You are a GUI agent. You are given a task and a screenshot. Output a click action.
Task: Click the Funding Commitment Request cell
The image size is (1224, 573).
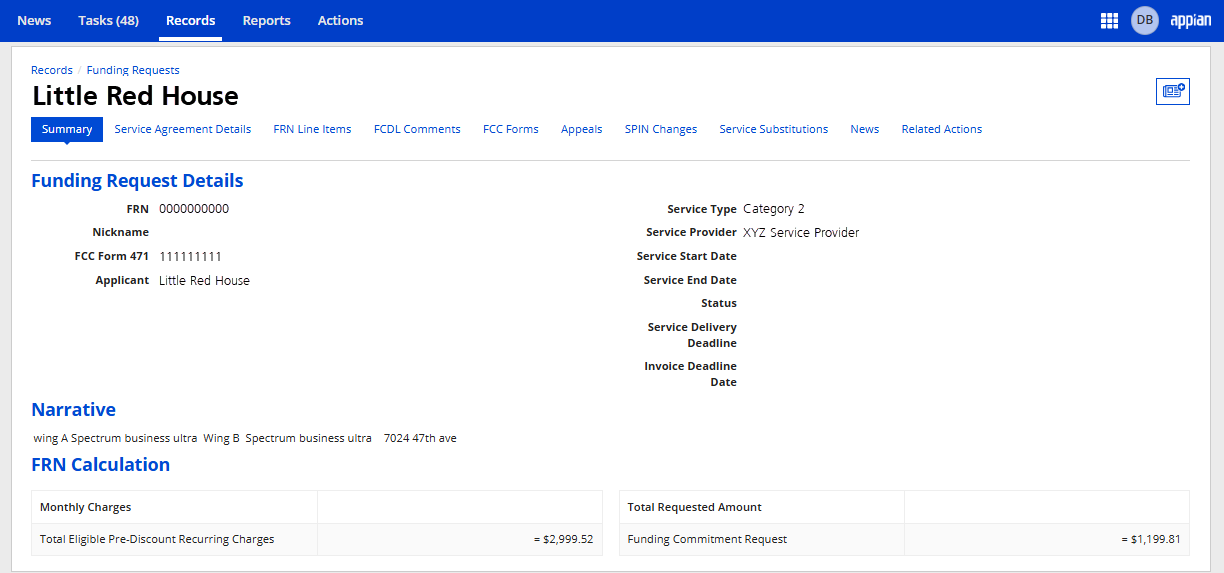coord(762,540)
